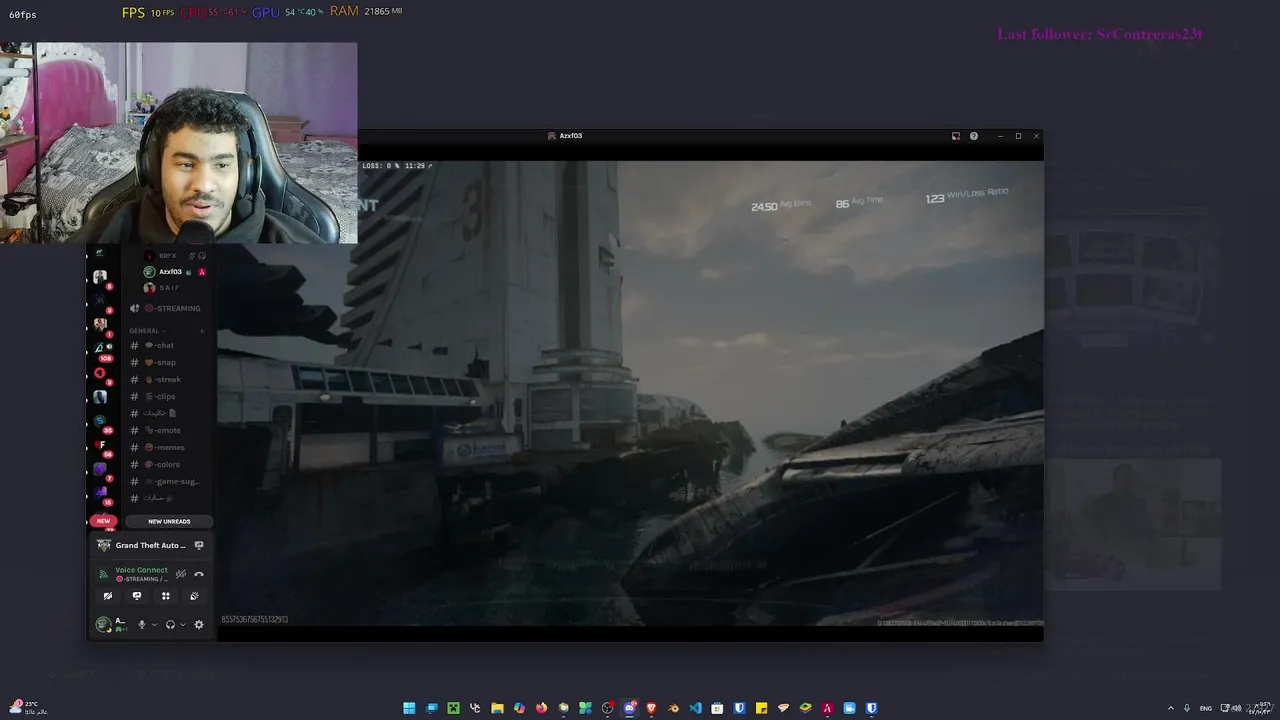
Task: Expand headphone output options arrow
Action: click(183, 625)
